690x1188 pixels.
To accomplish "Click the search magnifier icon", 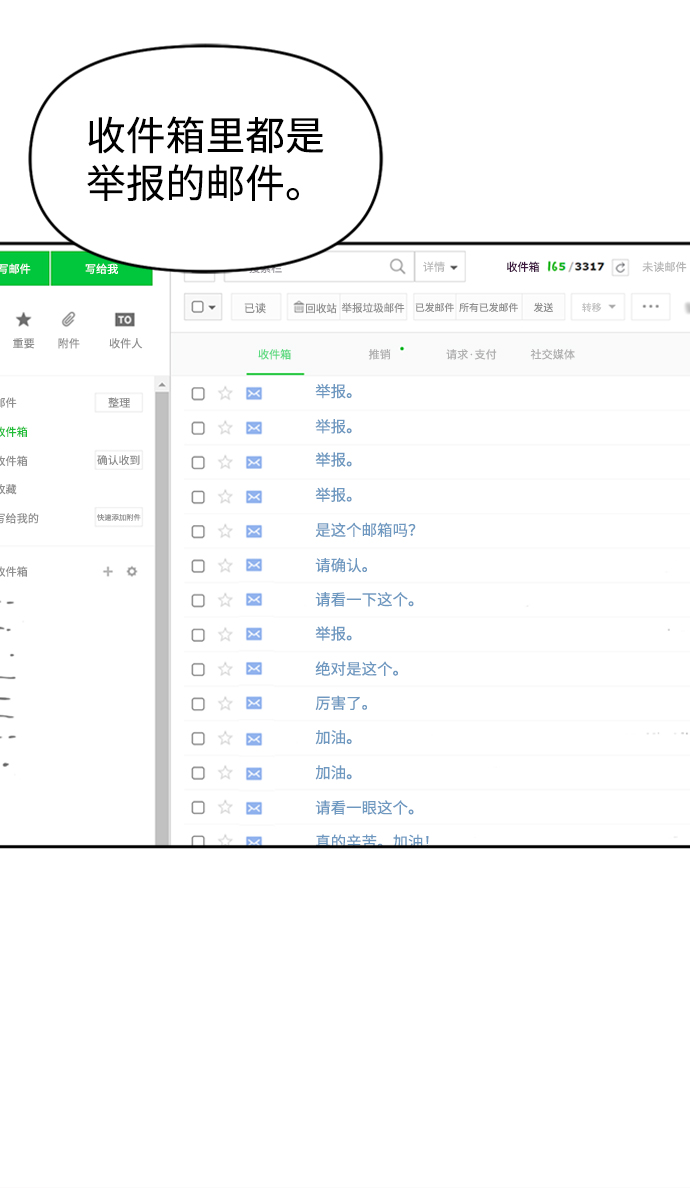I will pyautogui.click(x=397, y=267).
